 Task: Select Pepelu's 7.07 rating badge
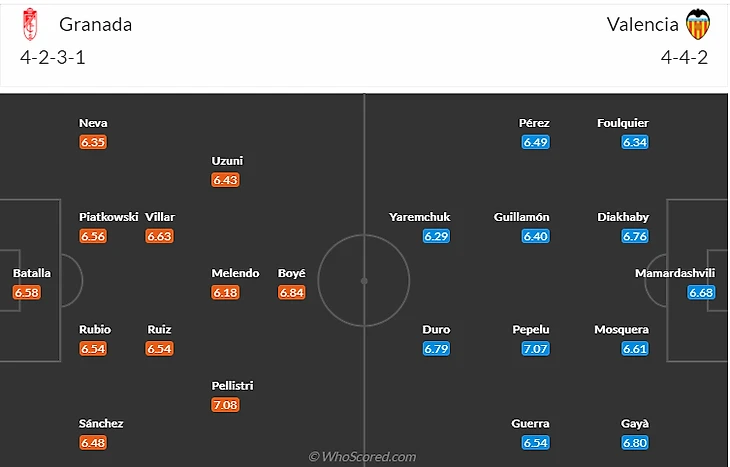535,348
